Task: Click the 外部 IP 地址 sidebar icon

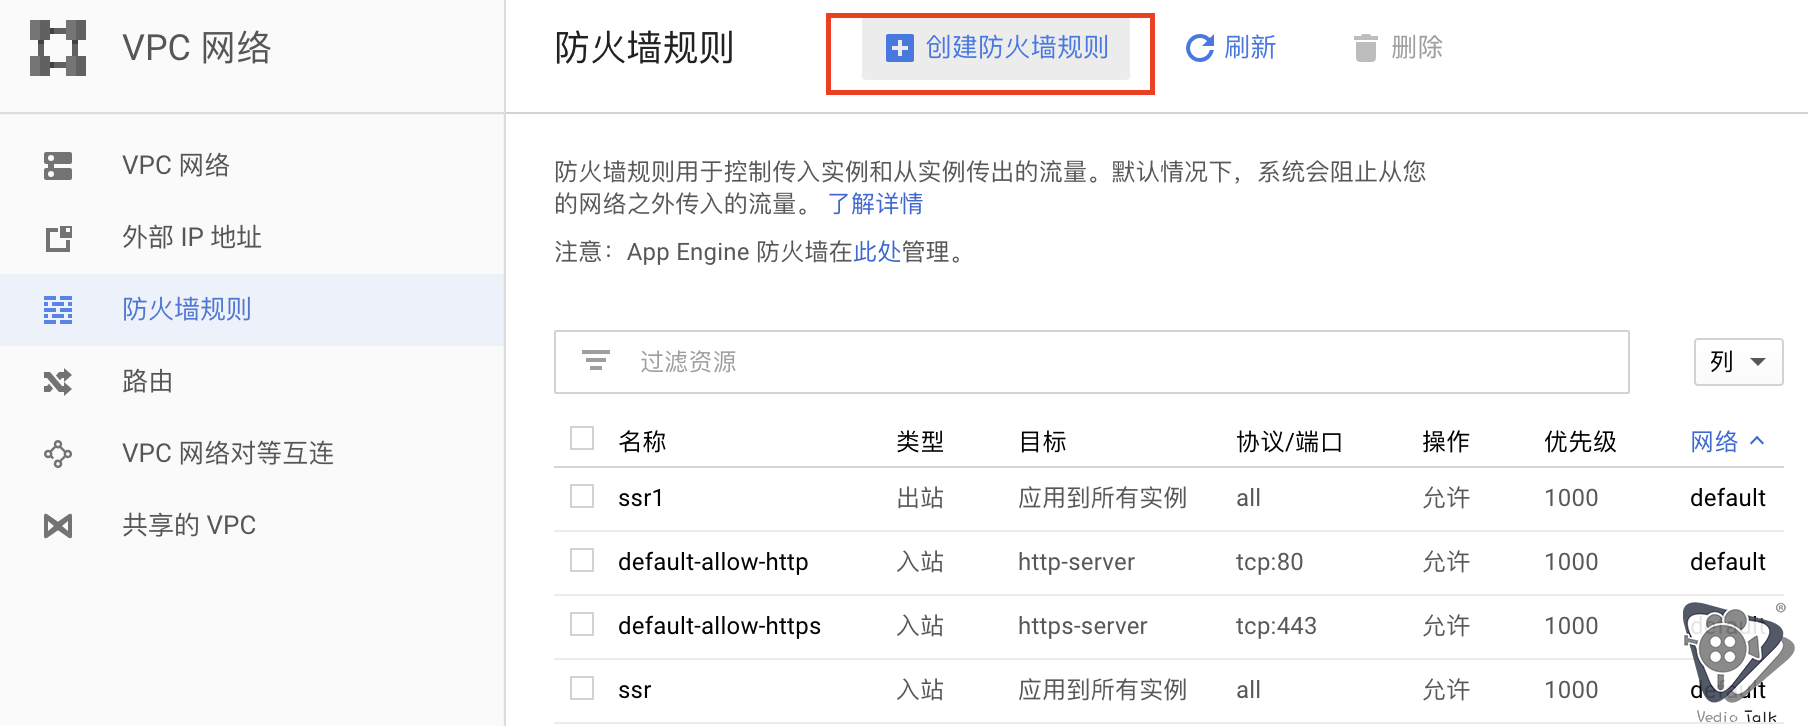Action: tap(58, 238)
